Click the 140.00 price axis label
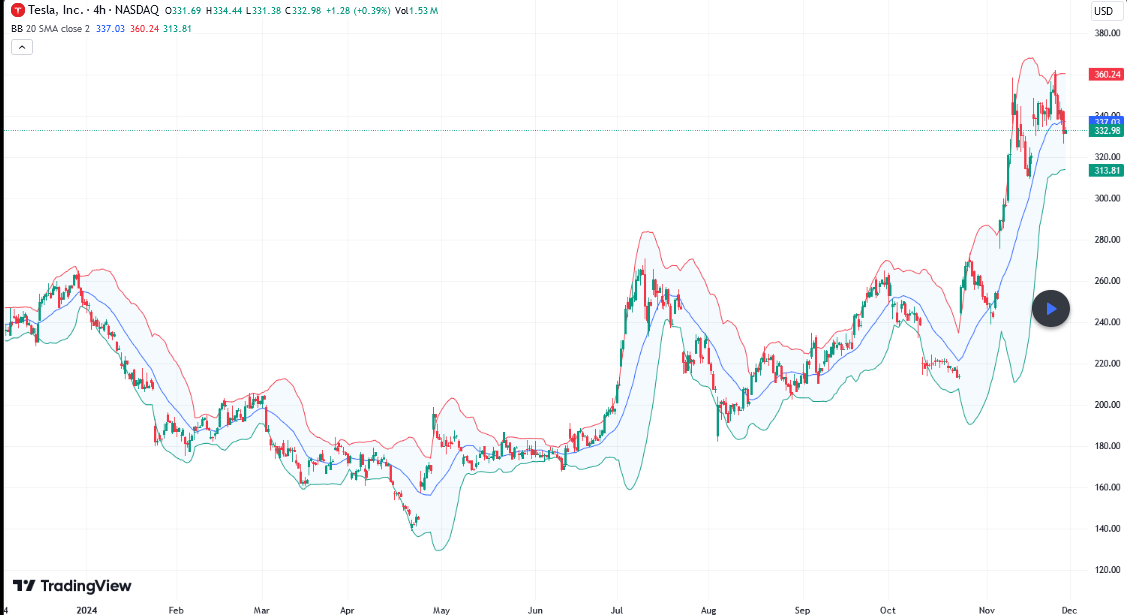Screen dimensions: 1127x615 pyautogui.click(x=1107, y=529)
